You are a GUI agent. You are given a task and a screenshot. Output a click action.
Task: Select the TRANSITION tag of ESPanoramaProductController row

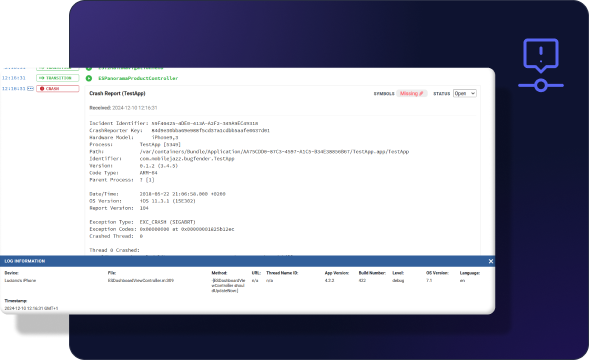57,78
